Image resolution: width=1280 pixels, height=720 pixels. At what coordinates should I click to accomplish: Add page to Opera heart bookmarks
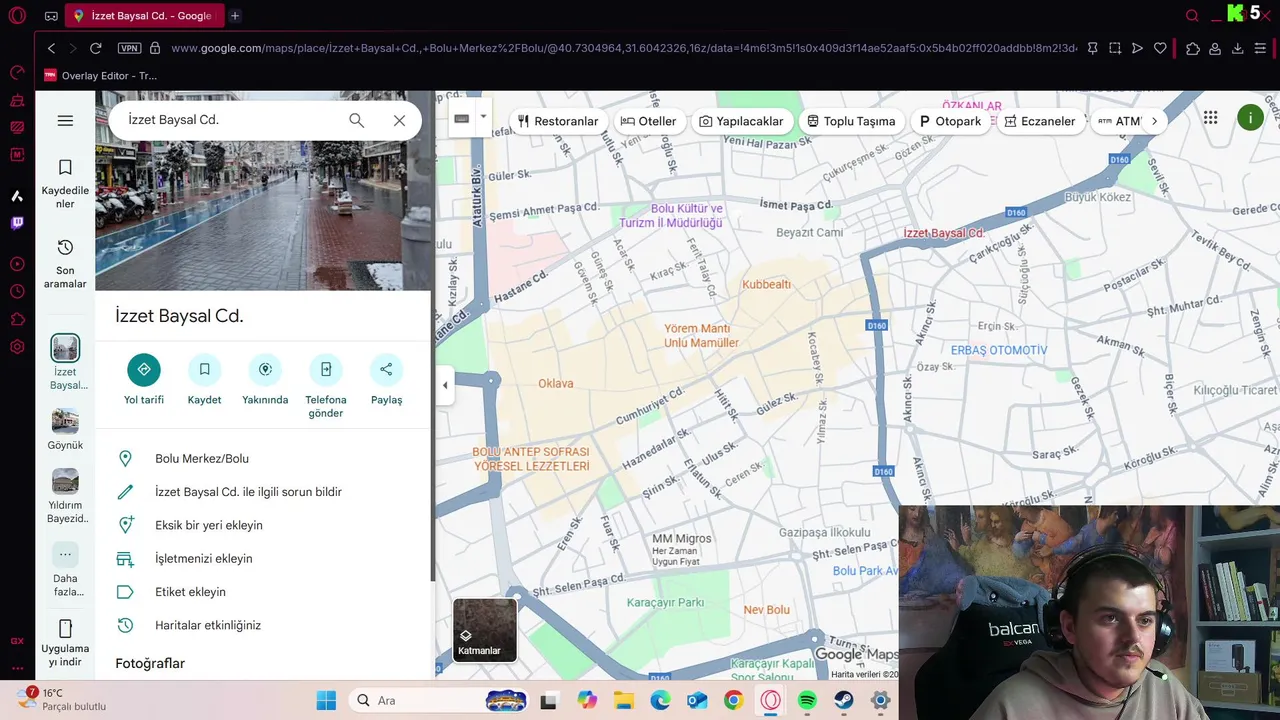(1160, 48)
